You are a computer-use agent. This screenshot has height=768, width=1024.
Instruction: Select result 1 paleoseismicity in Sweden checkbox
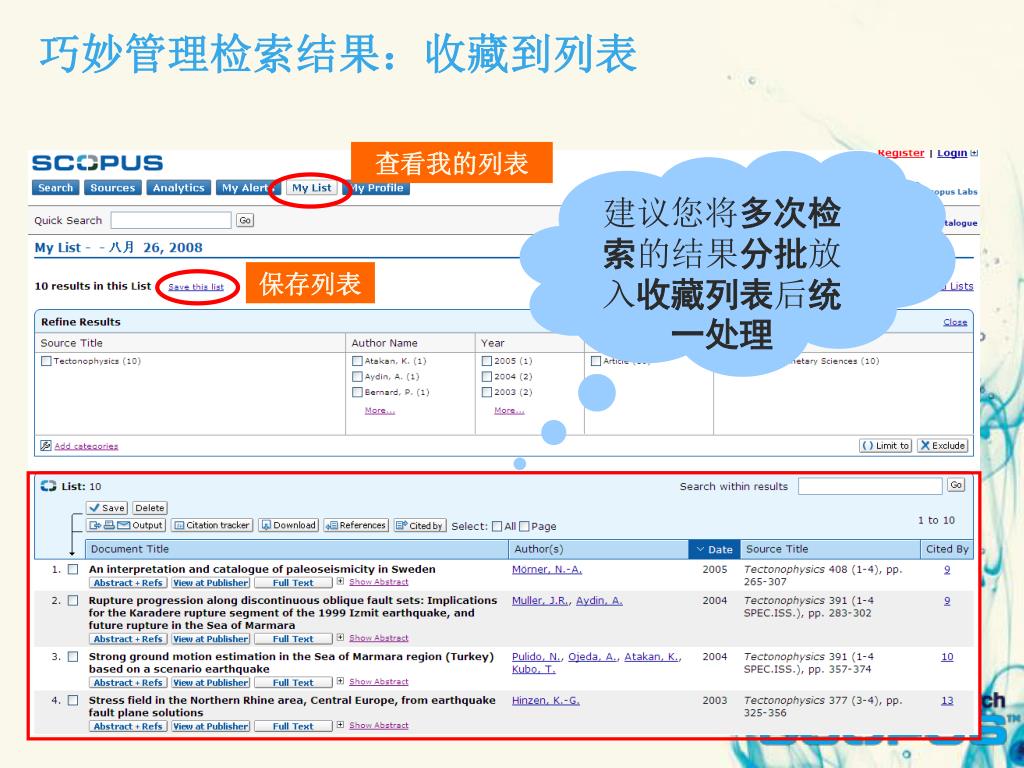click(x=73, y=569)
